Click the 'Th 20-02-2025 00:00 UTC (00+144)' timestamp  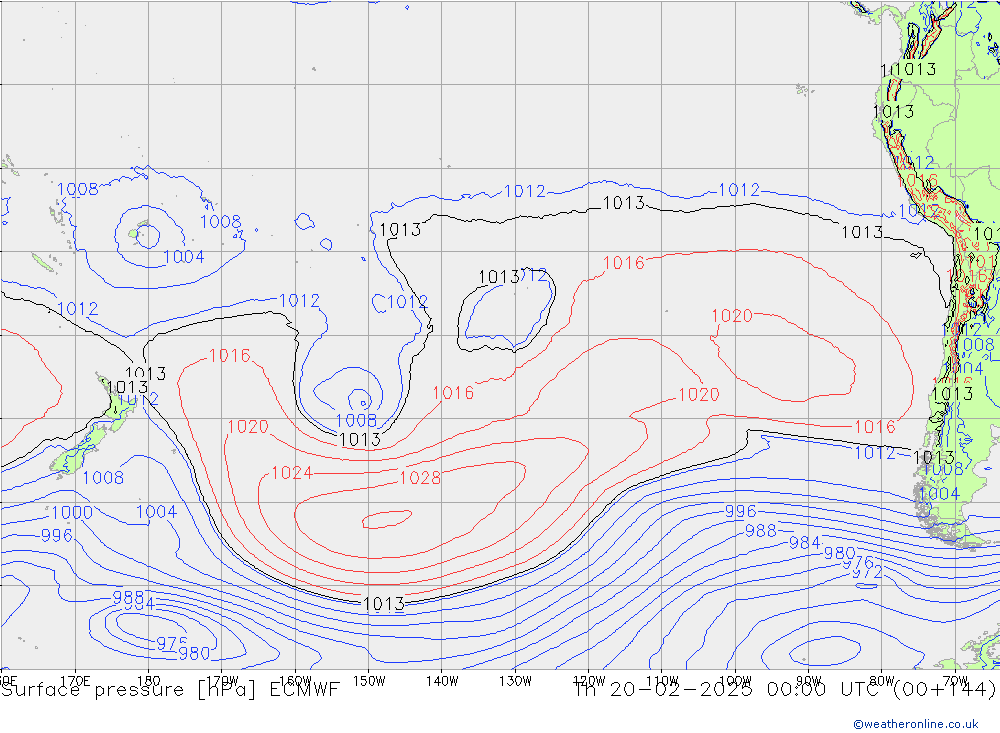click(784, 690)
